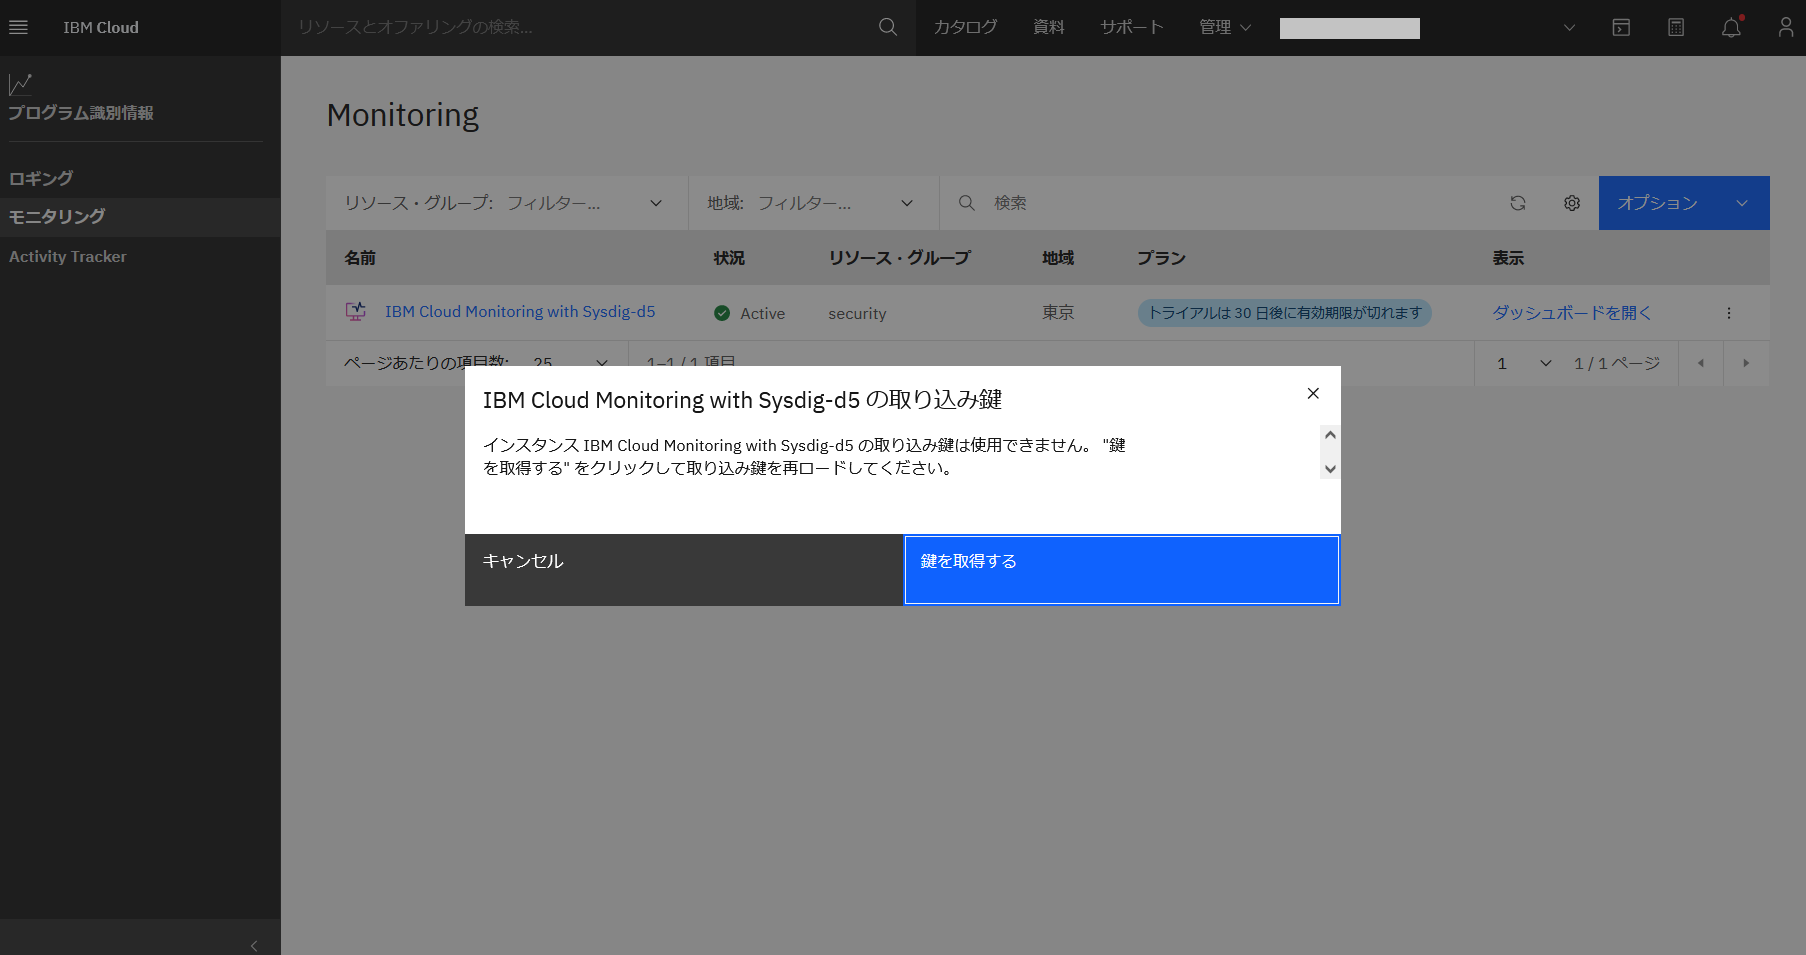
Task: Open the カタログ menu item
Action: click(965, 27)
